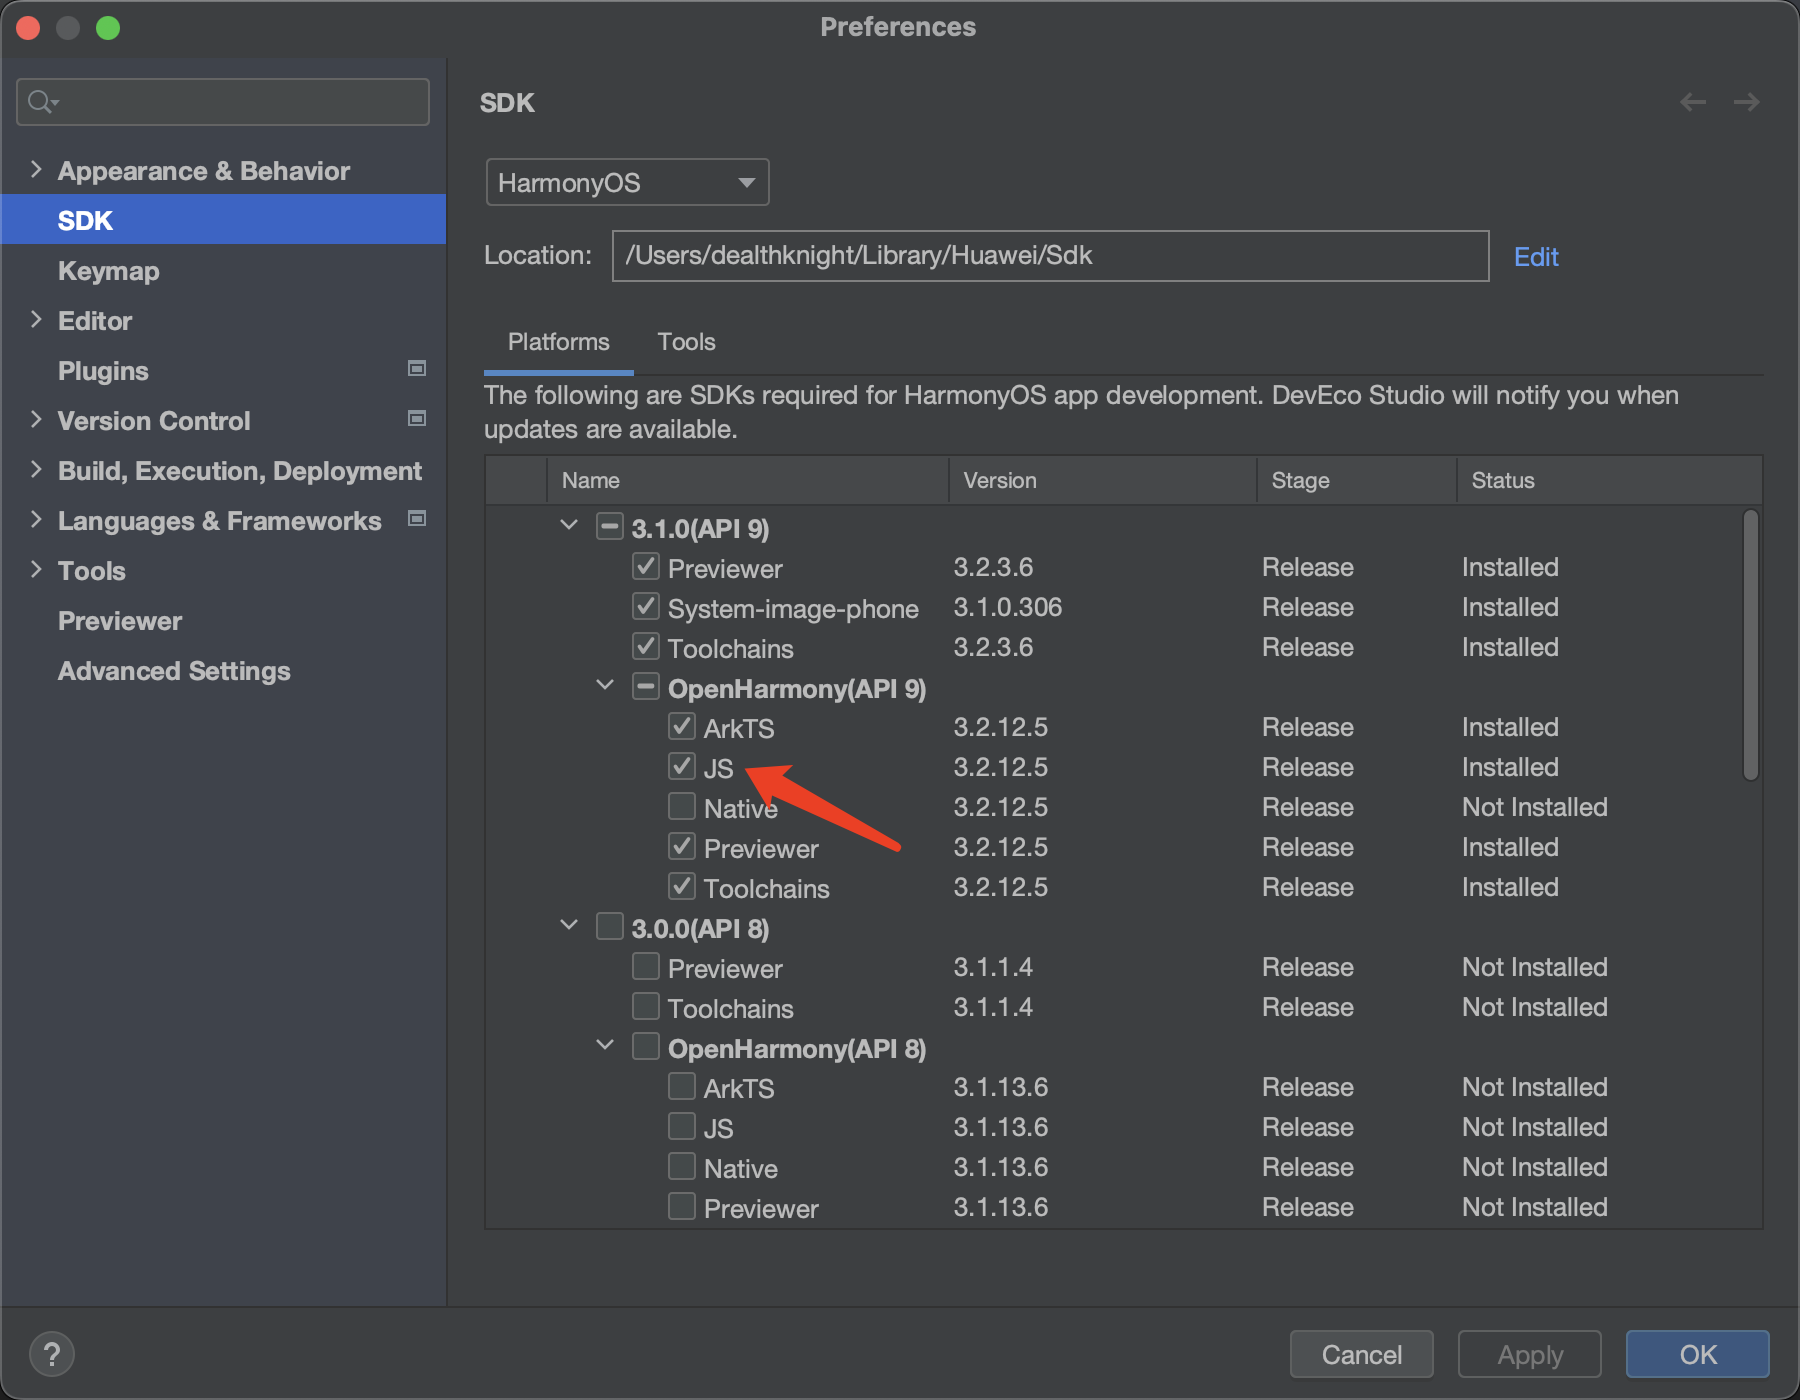
Task: Uncheck Toolchains 3.2.12.5 checkbox
Action: point(682,886)
